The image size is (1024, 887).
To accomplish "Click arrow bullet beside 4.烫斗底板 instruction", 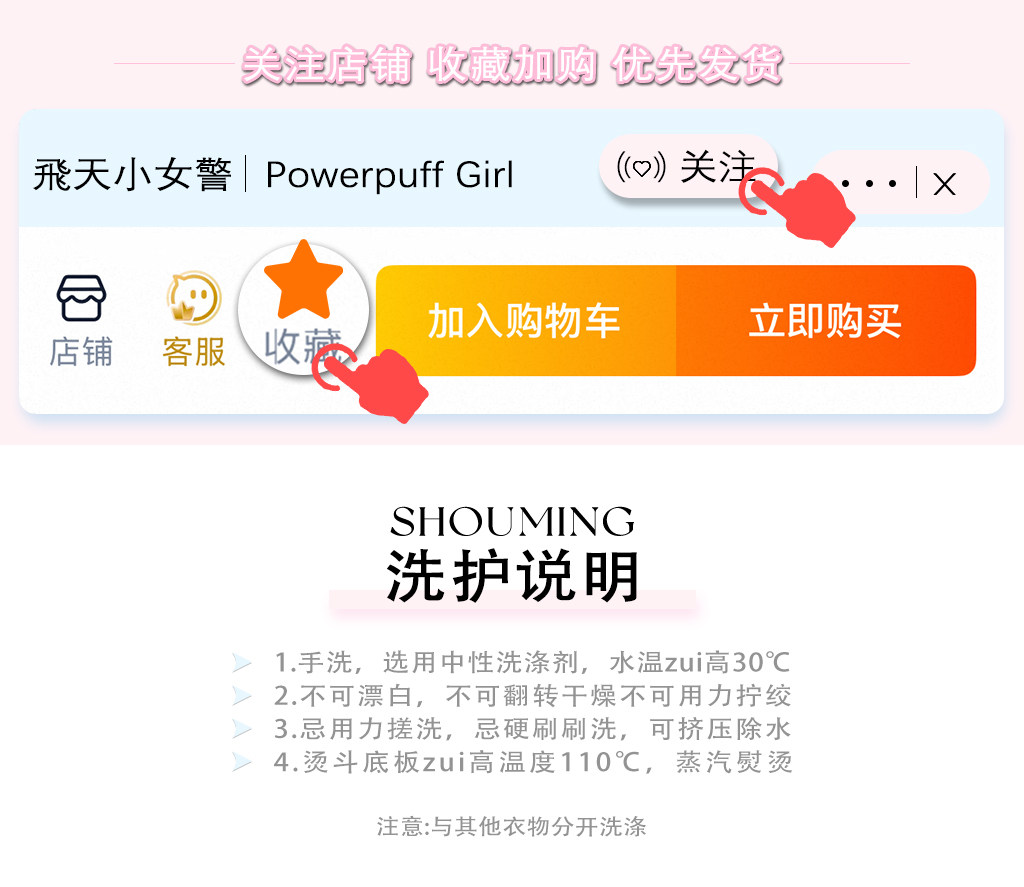I will click(242, 762).
